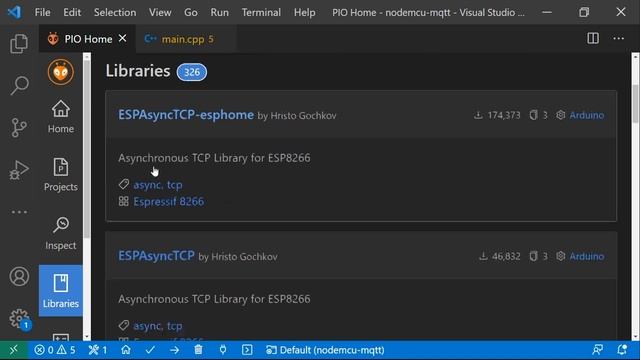640x360 pixels.
Task: Click PlatformIO Upload arrow in status bar
Action: 174,350
